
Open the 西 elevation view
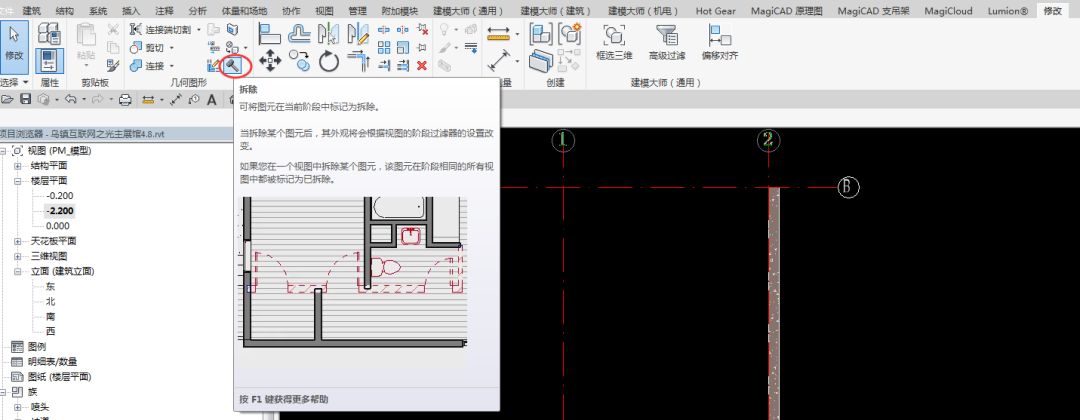coord(50,331)
